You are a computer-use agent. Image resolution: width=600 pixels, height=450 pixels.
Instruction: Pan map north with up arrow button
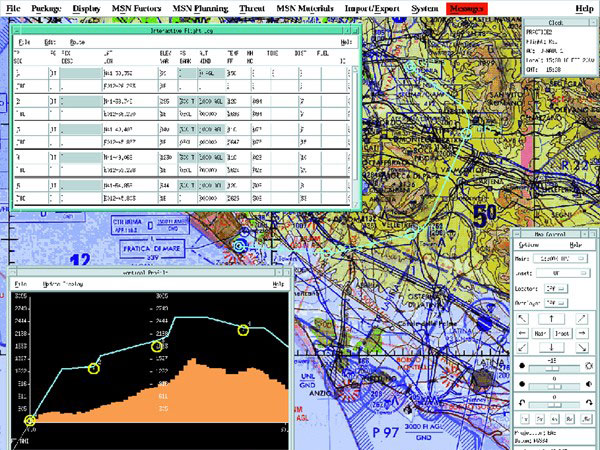tap(551, 318)
